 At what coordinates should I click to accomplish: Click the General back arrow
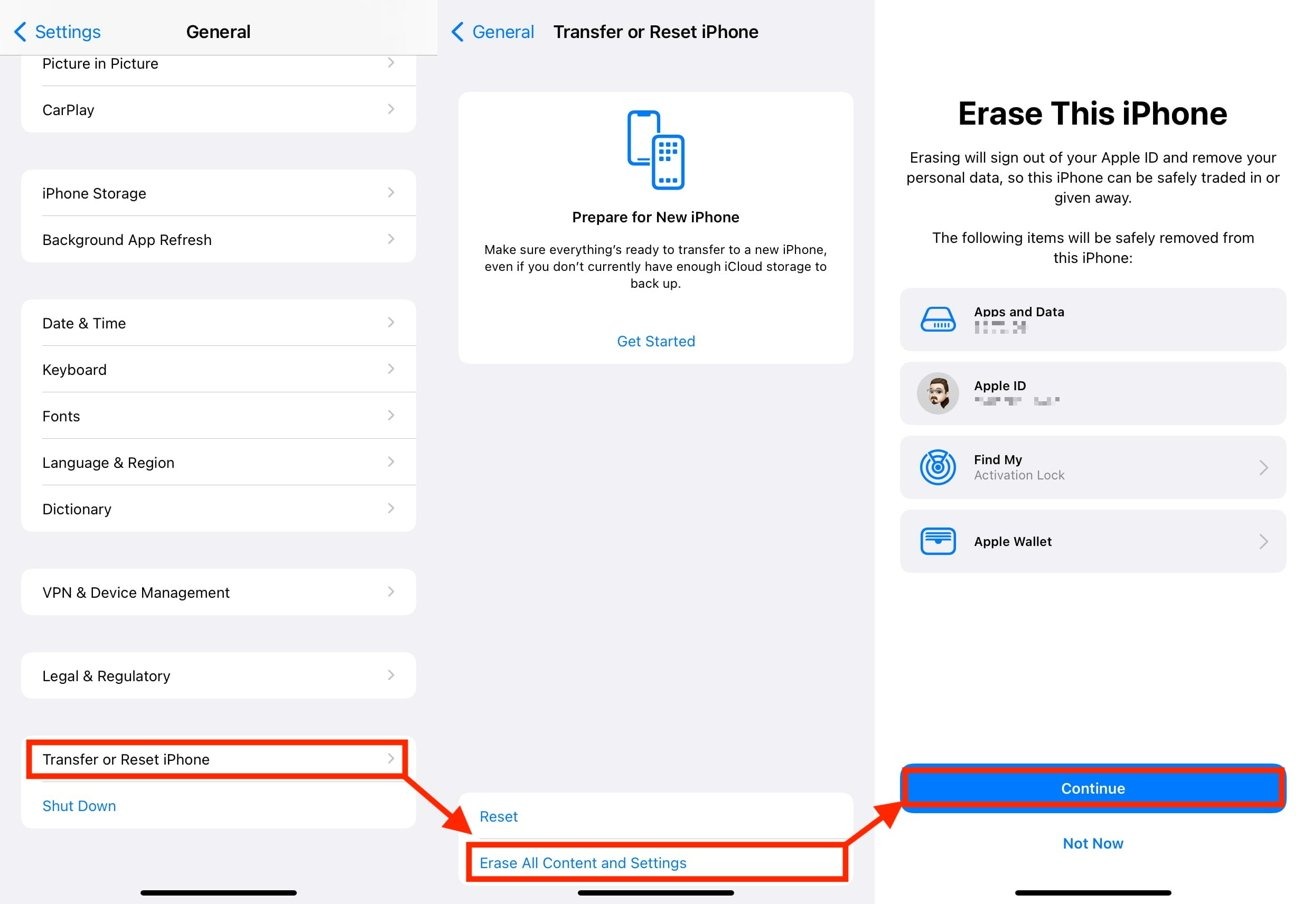[x=458, y=31]
